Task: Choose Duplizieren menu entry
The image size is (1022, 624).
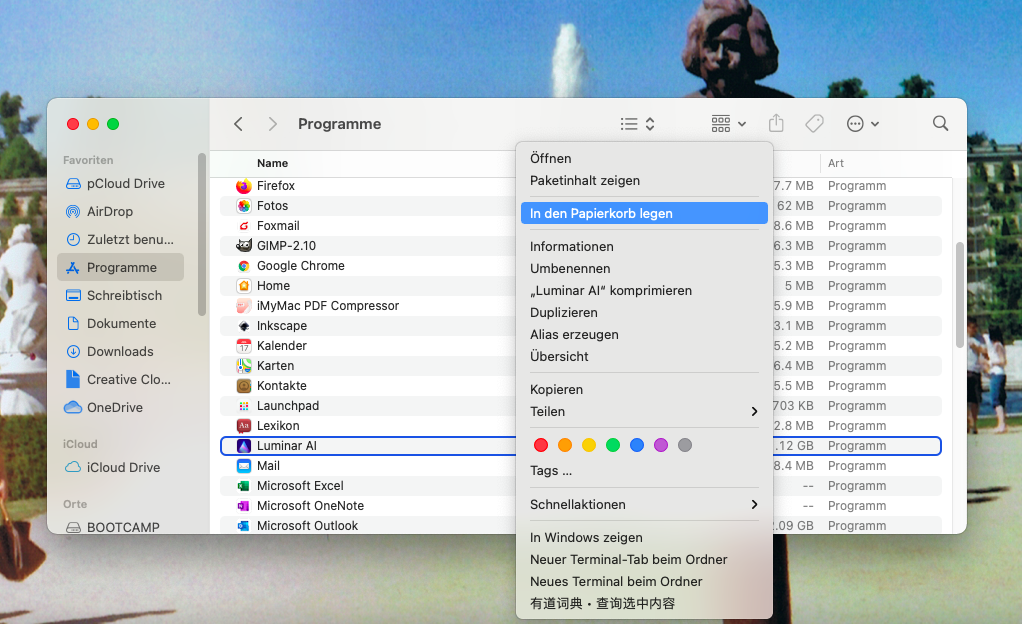Action: (x=564, y=313)
